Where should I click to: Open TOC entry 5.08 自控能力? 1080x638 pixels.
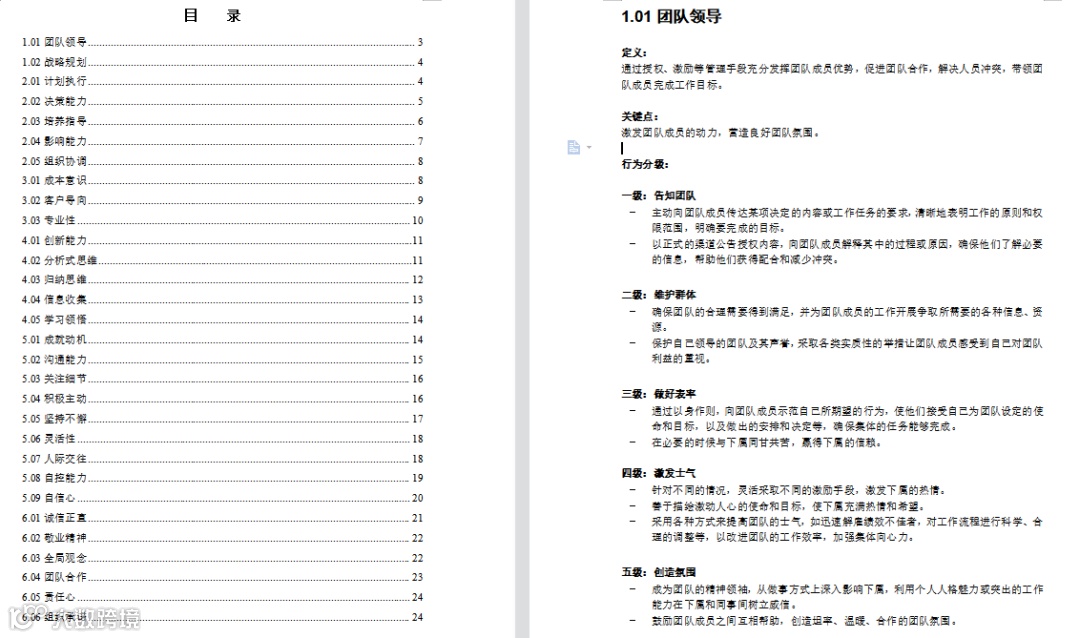click(222, 478)
